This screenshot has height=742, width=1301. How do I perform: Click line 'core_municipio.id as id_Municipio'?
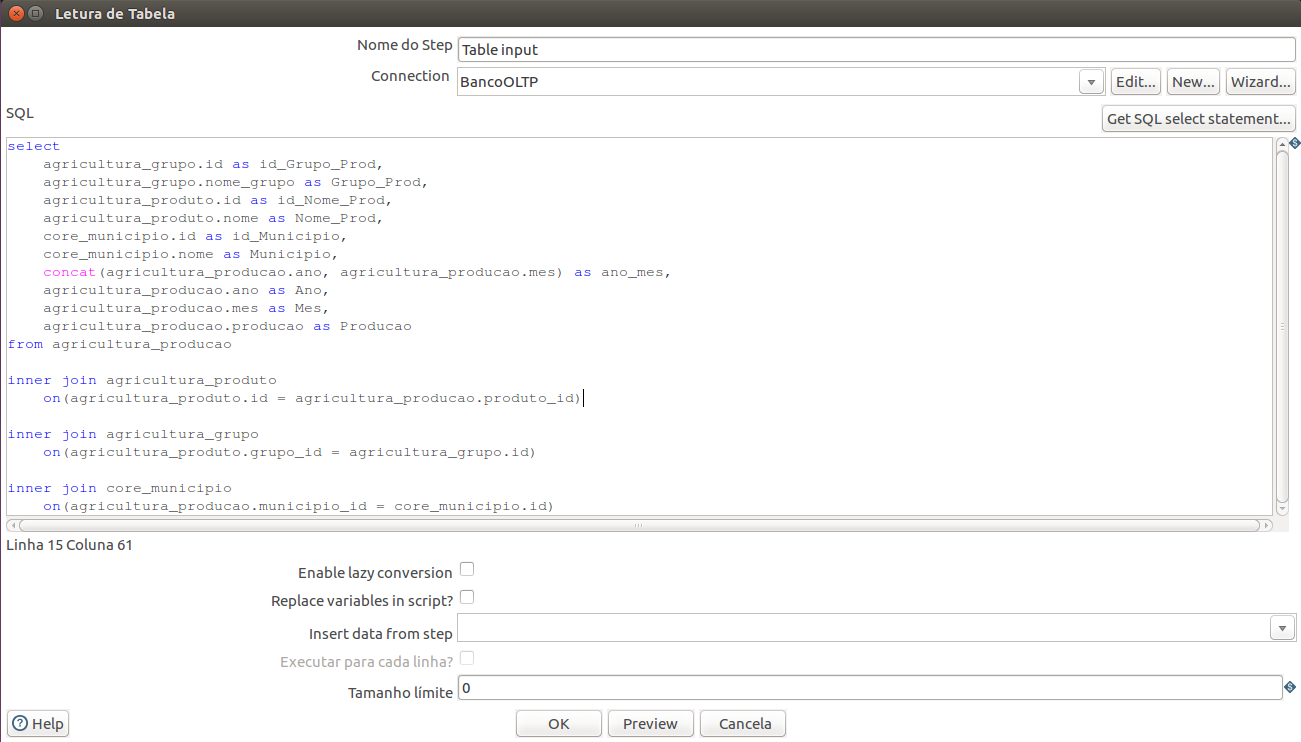(x=195, y=236)
